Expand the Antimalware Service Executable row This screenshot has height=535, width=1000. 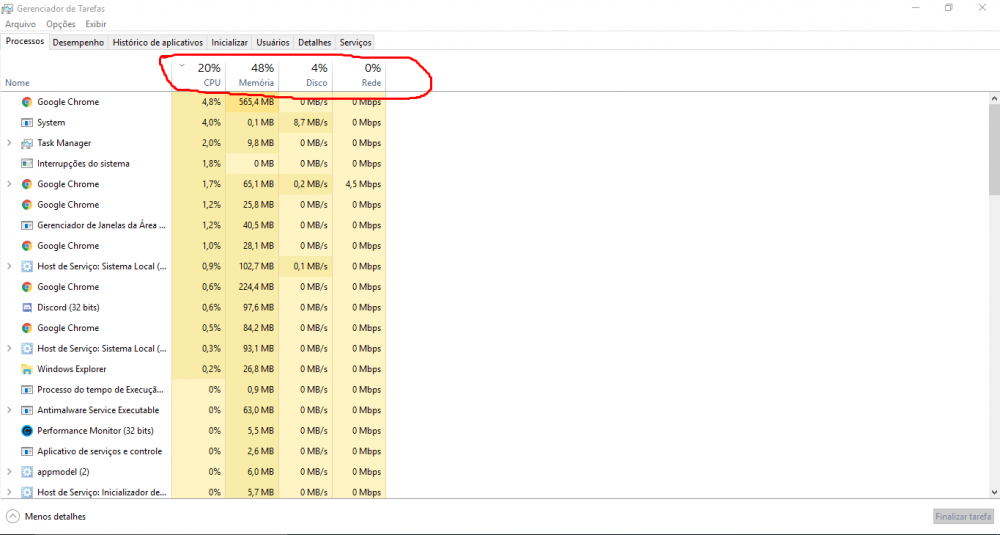pos(9,410)
